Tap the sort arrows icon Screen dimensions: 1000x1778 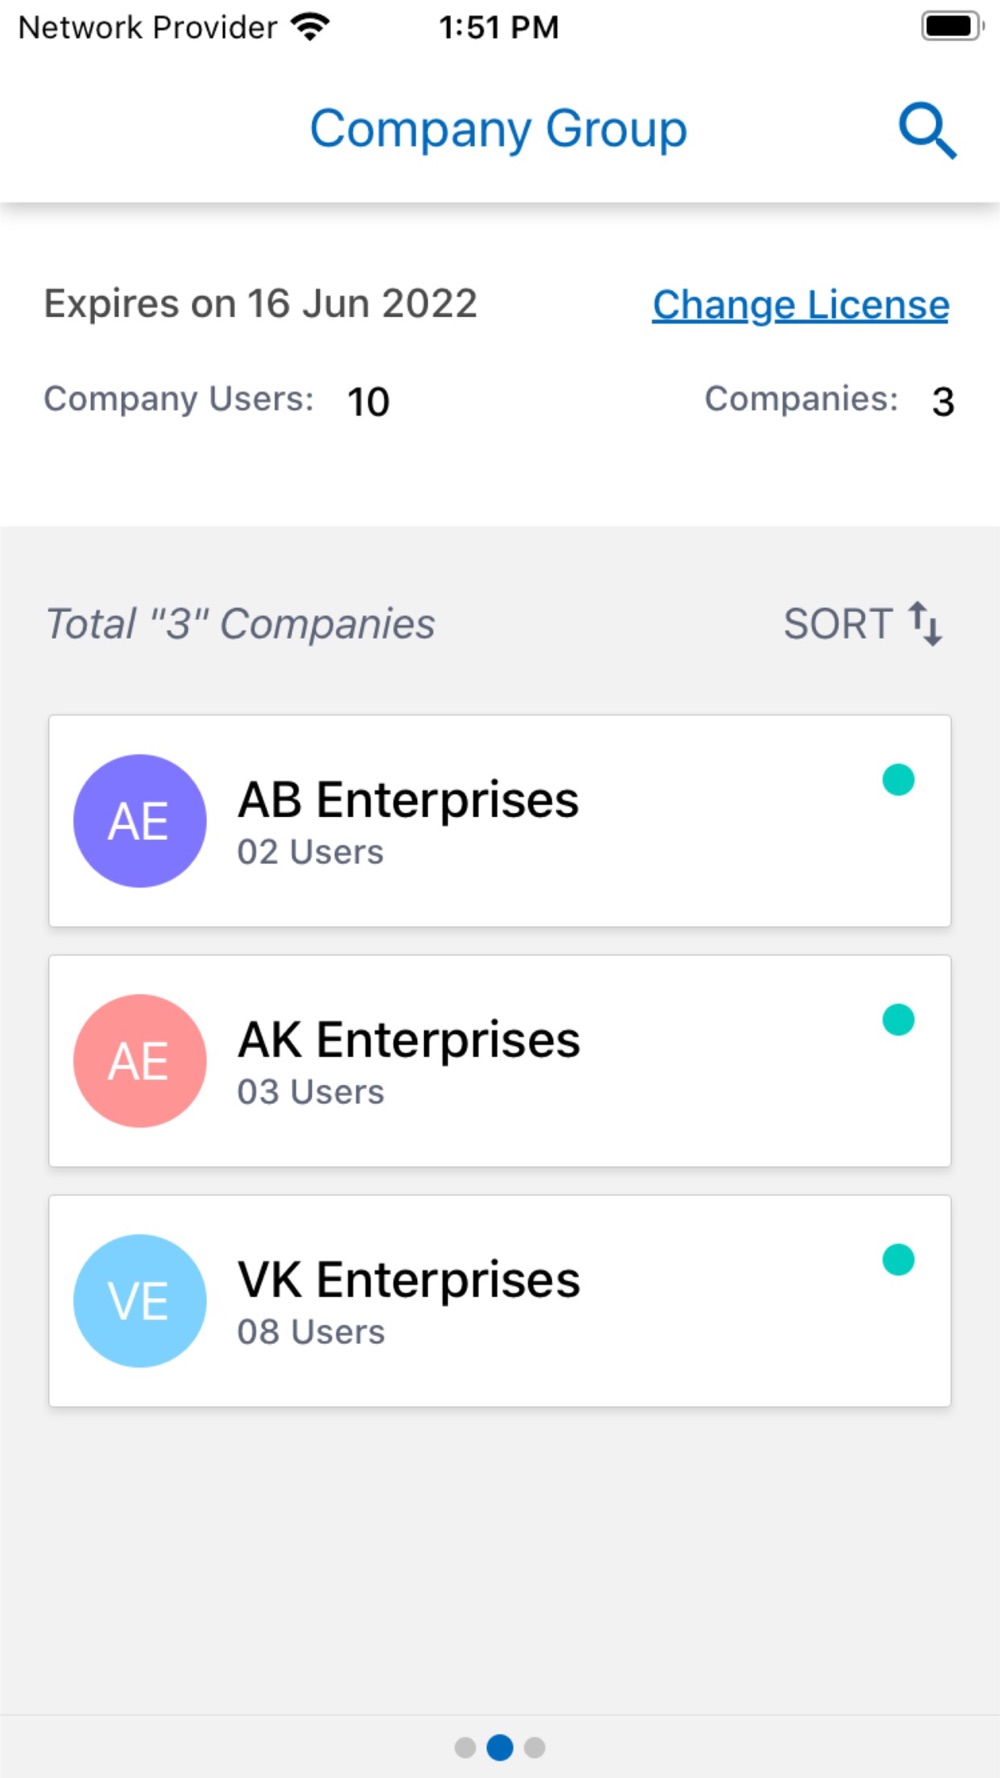pos(925,624)
